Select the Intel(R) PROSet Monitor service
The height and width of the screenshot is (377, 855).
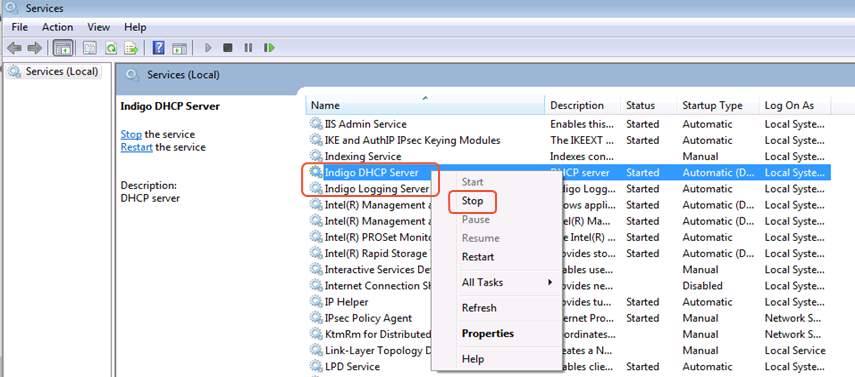tap(378, 237)
